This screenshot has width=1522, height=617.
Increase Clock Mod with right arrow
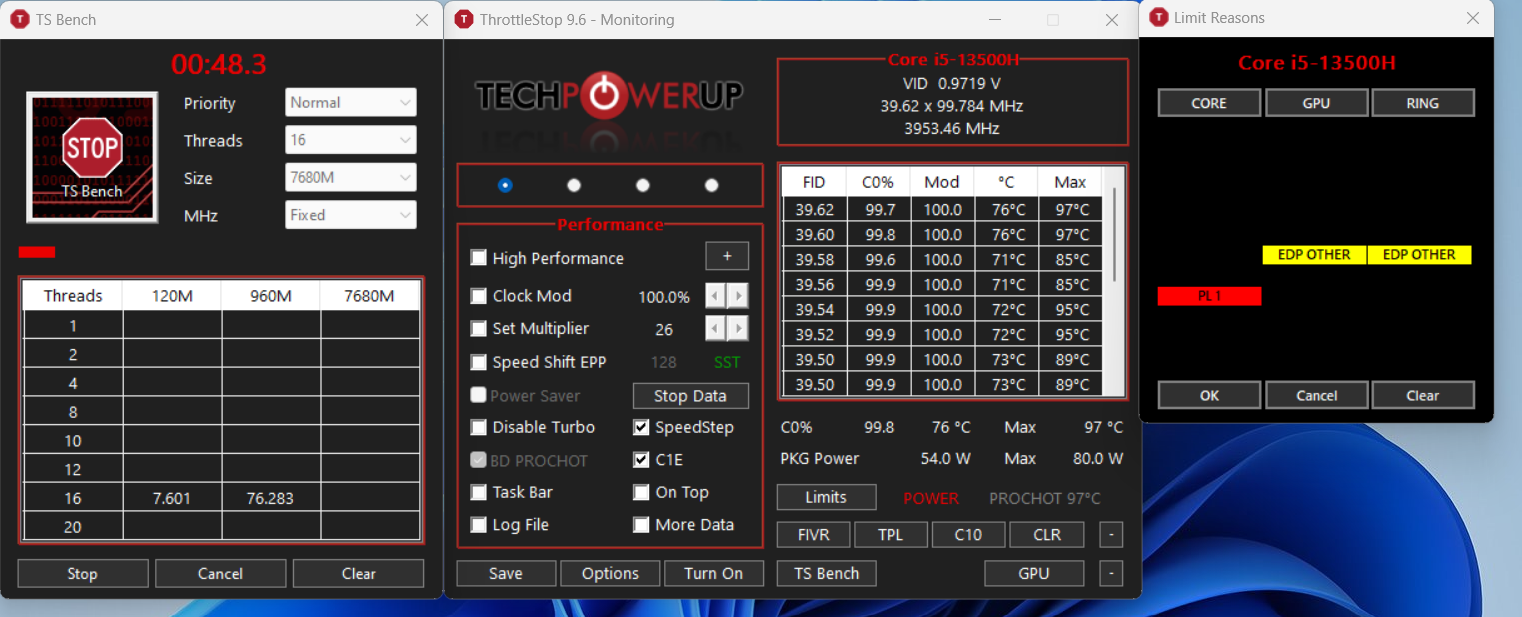point(738,296)
